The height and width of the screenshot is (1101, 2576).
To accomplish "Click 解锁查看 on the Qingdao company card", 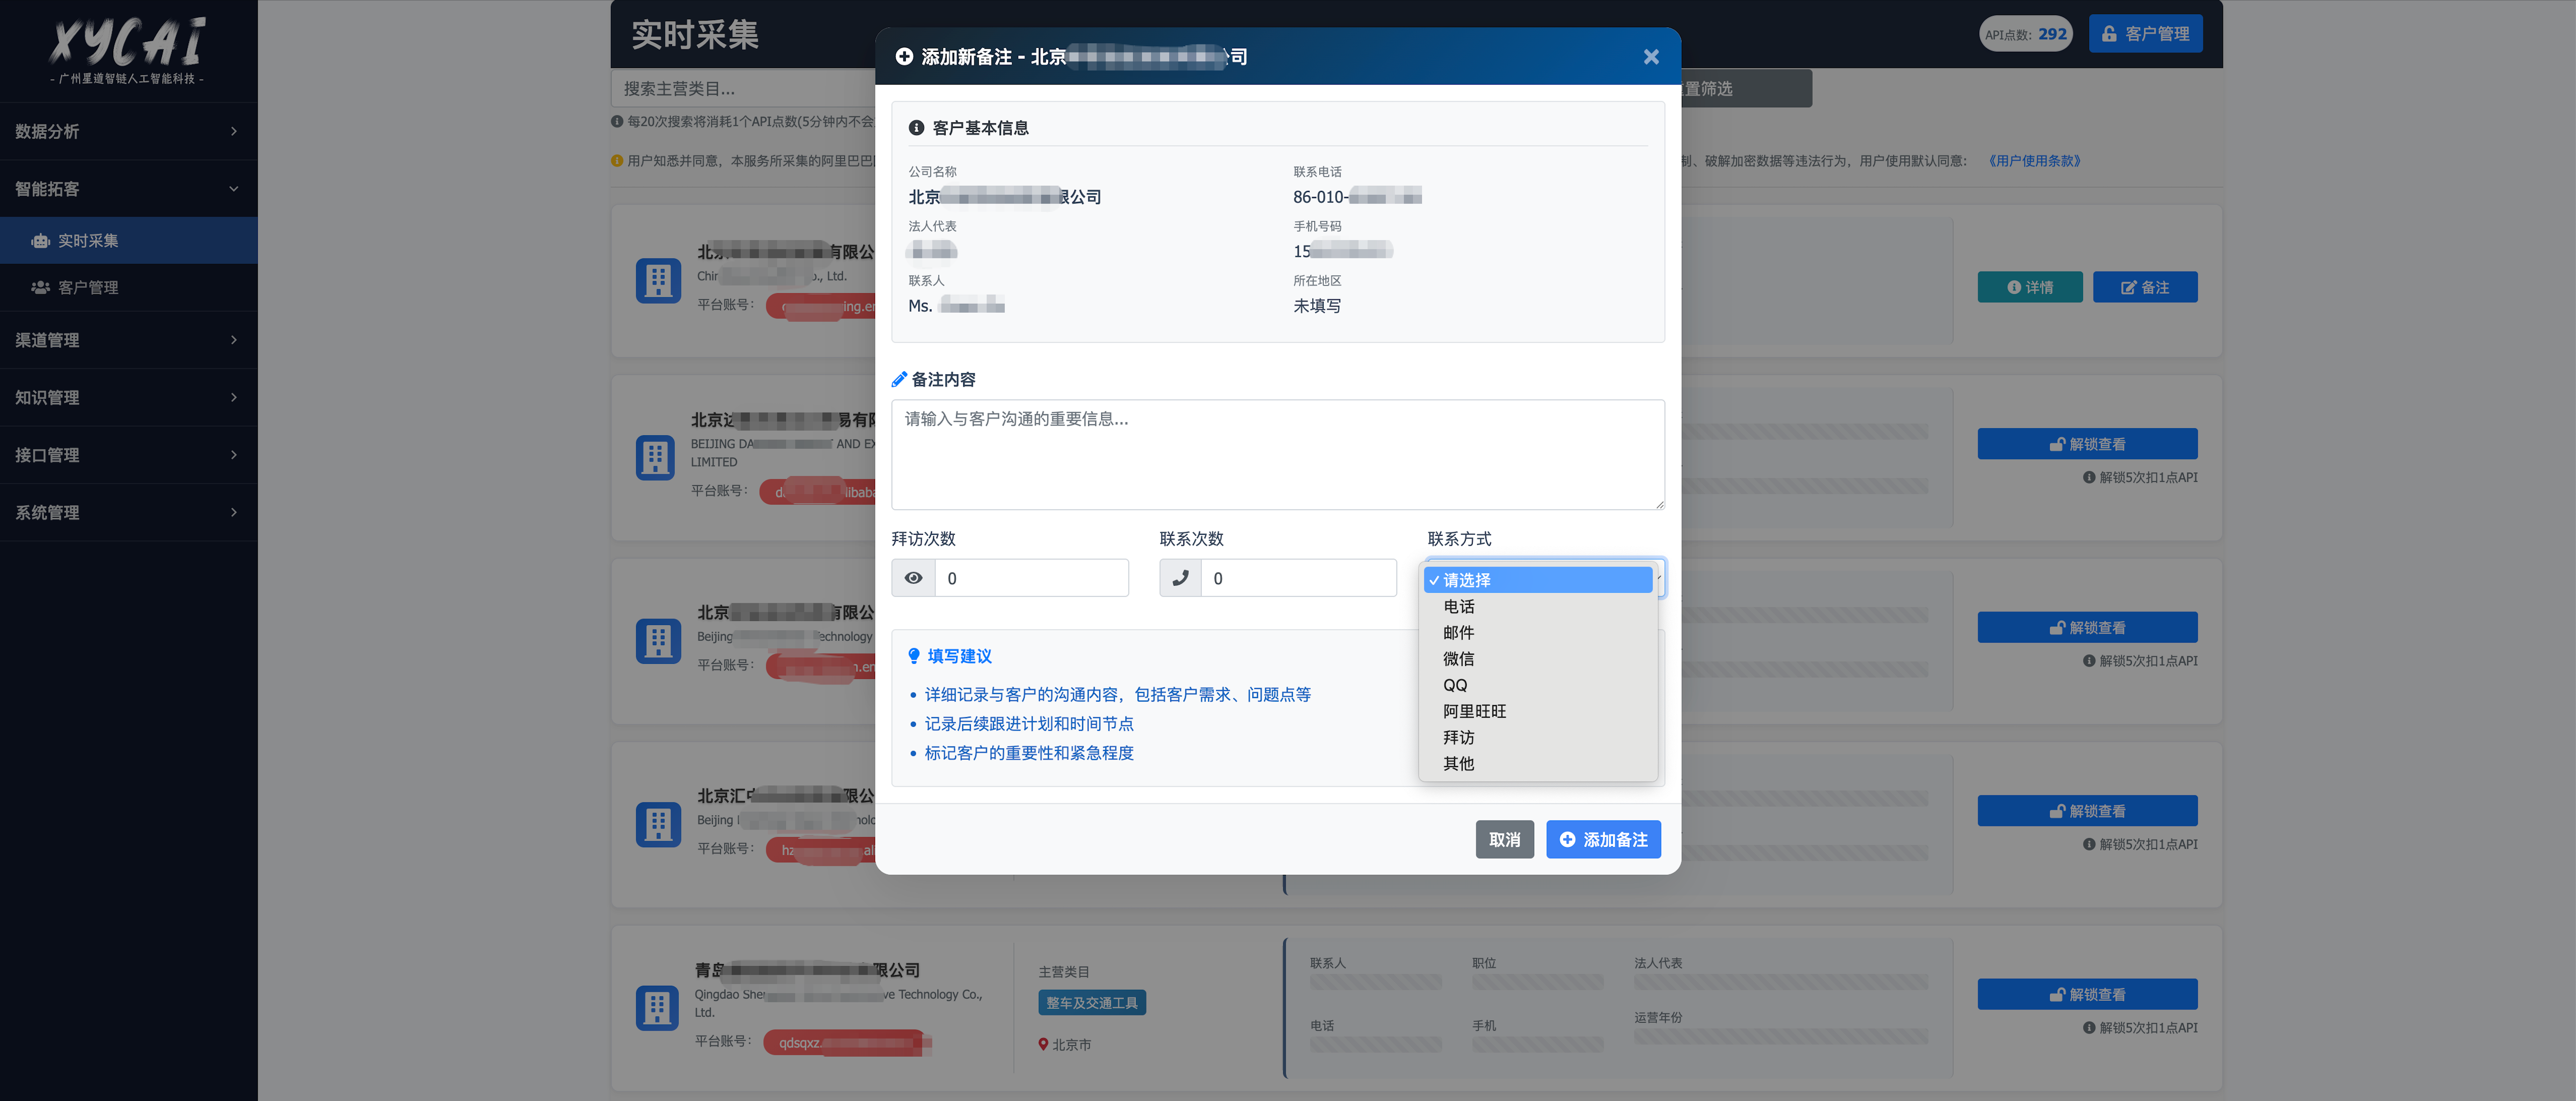I will 2086,994.
